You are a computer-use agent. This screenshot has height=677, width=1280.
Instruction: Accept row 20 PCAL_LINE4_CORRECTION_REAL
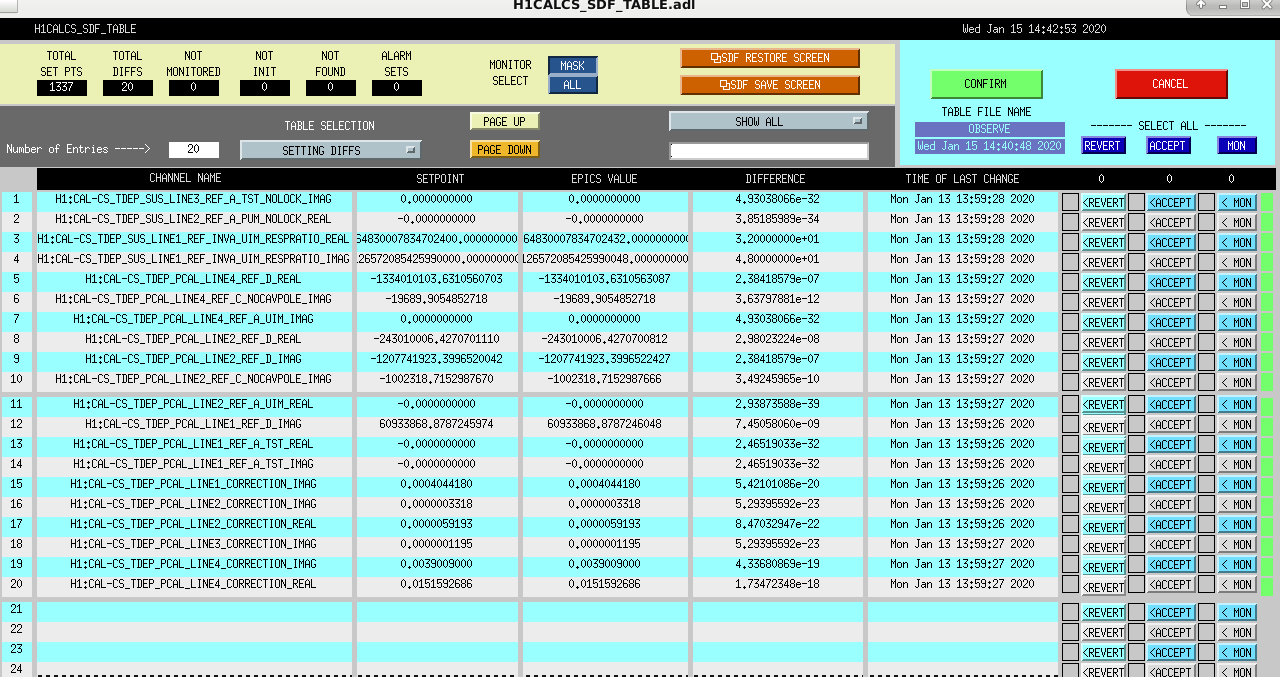(x=1171, y=584)
